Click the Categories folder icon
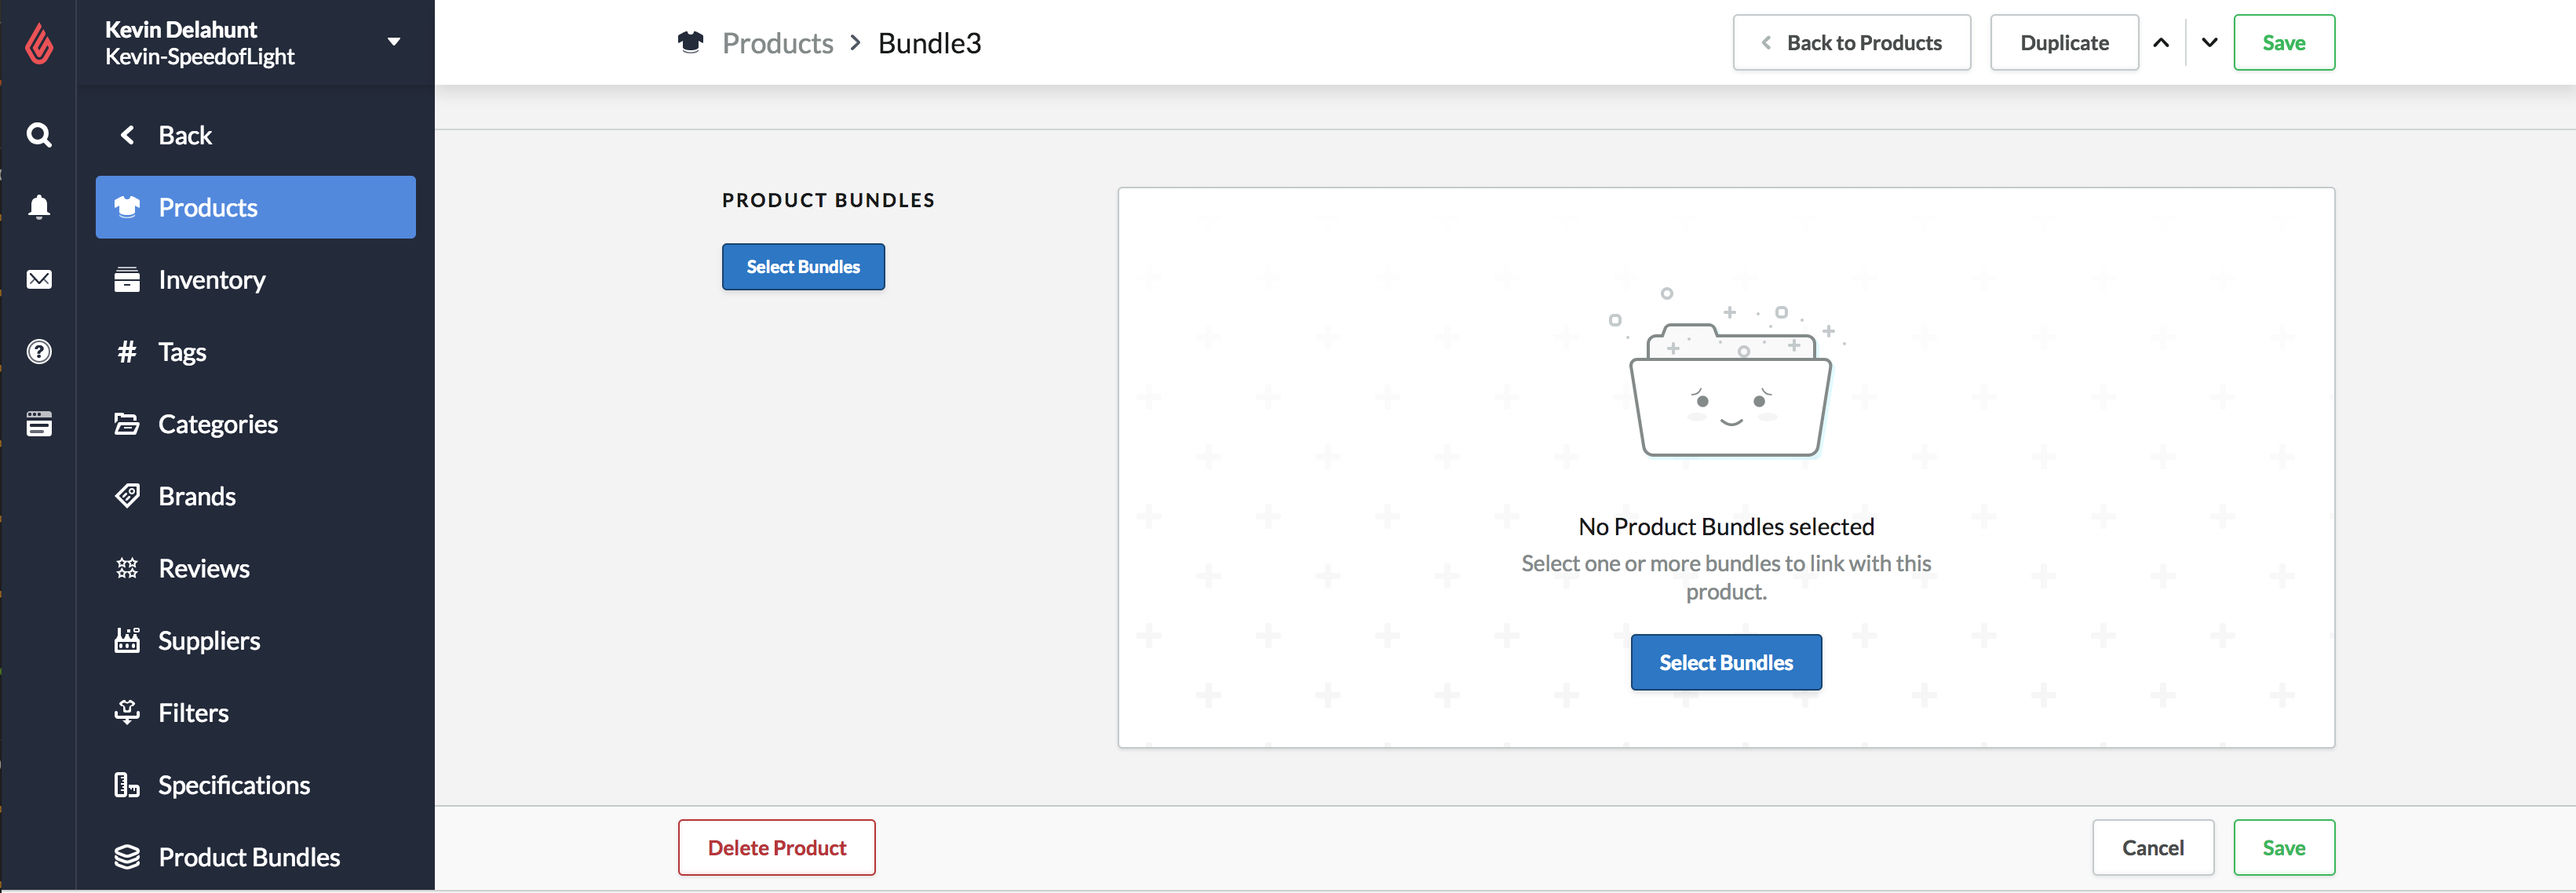 point(127,424)
